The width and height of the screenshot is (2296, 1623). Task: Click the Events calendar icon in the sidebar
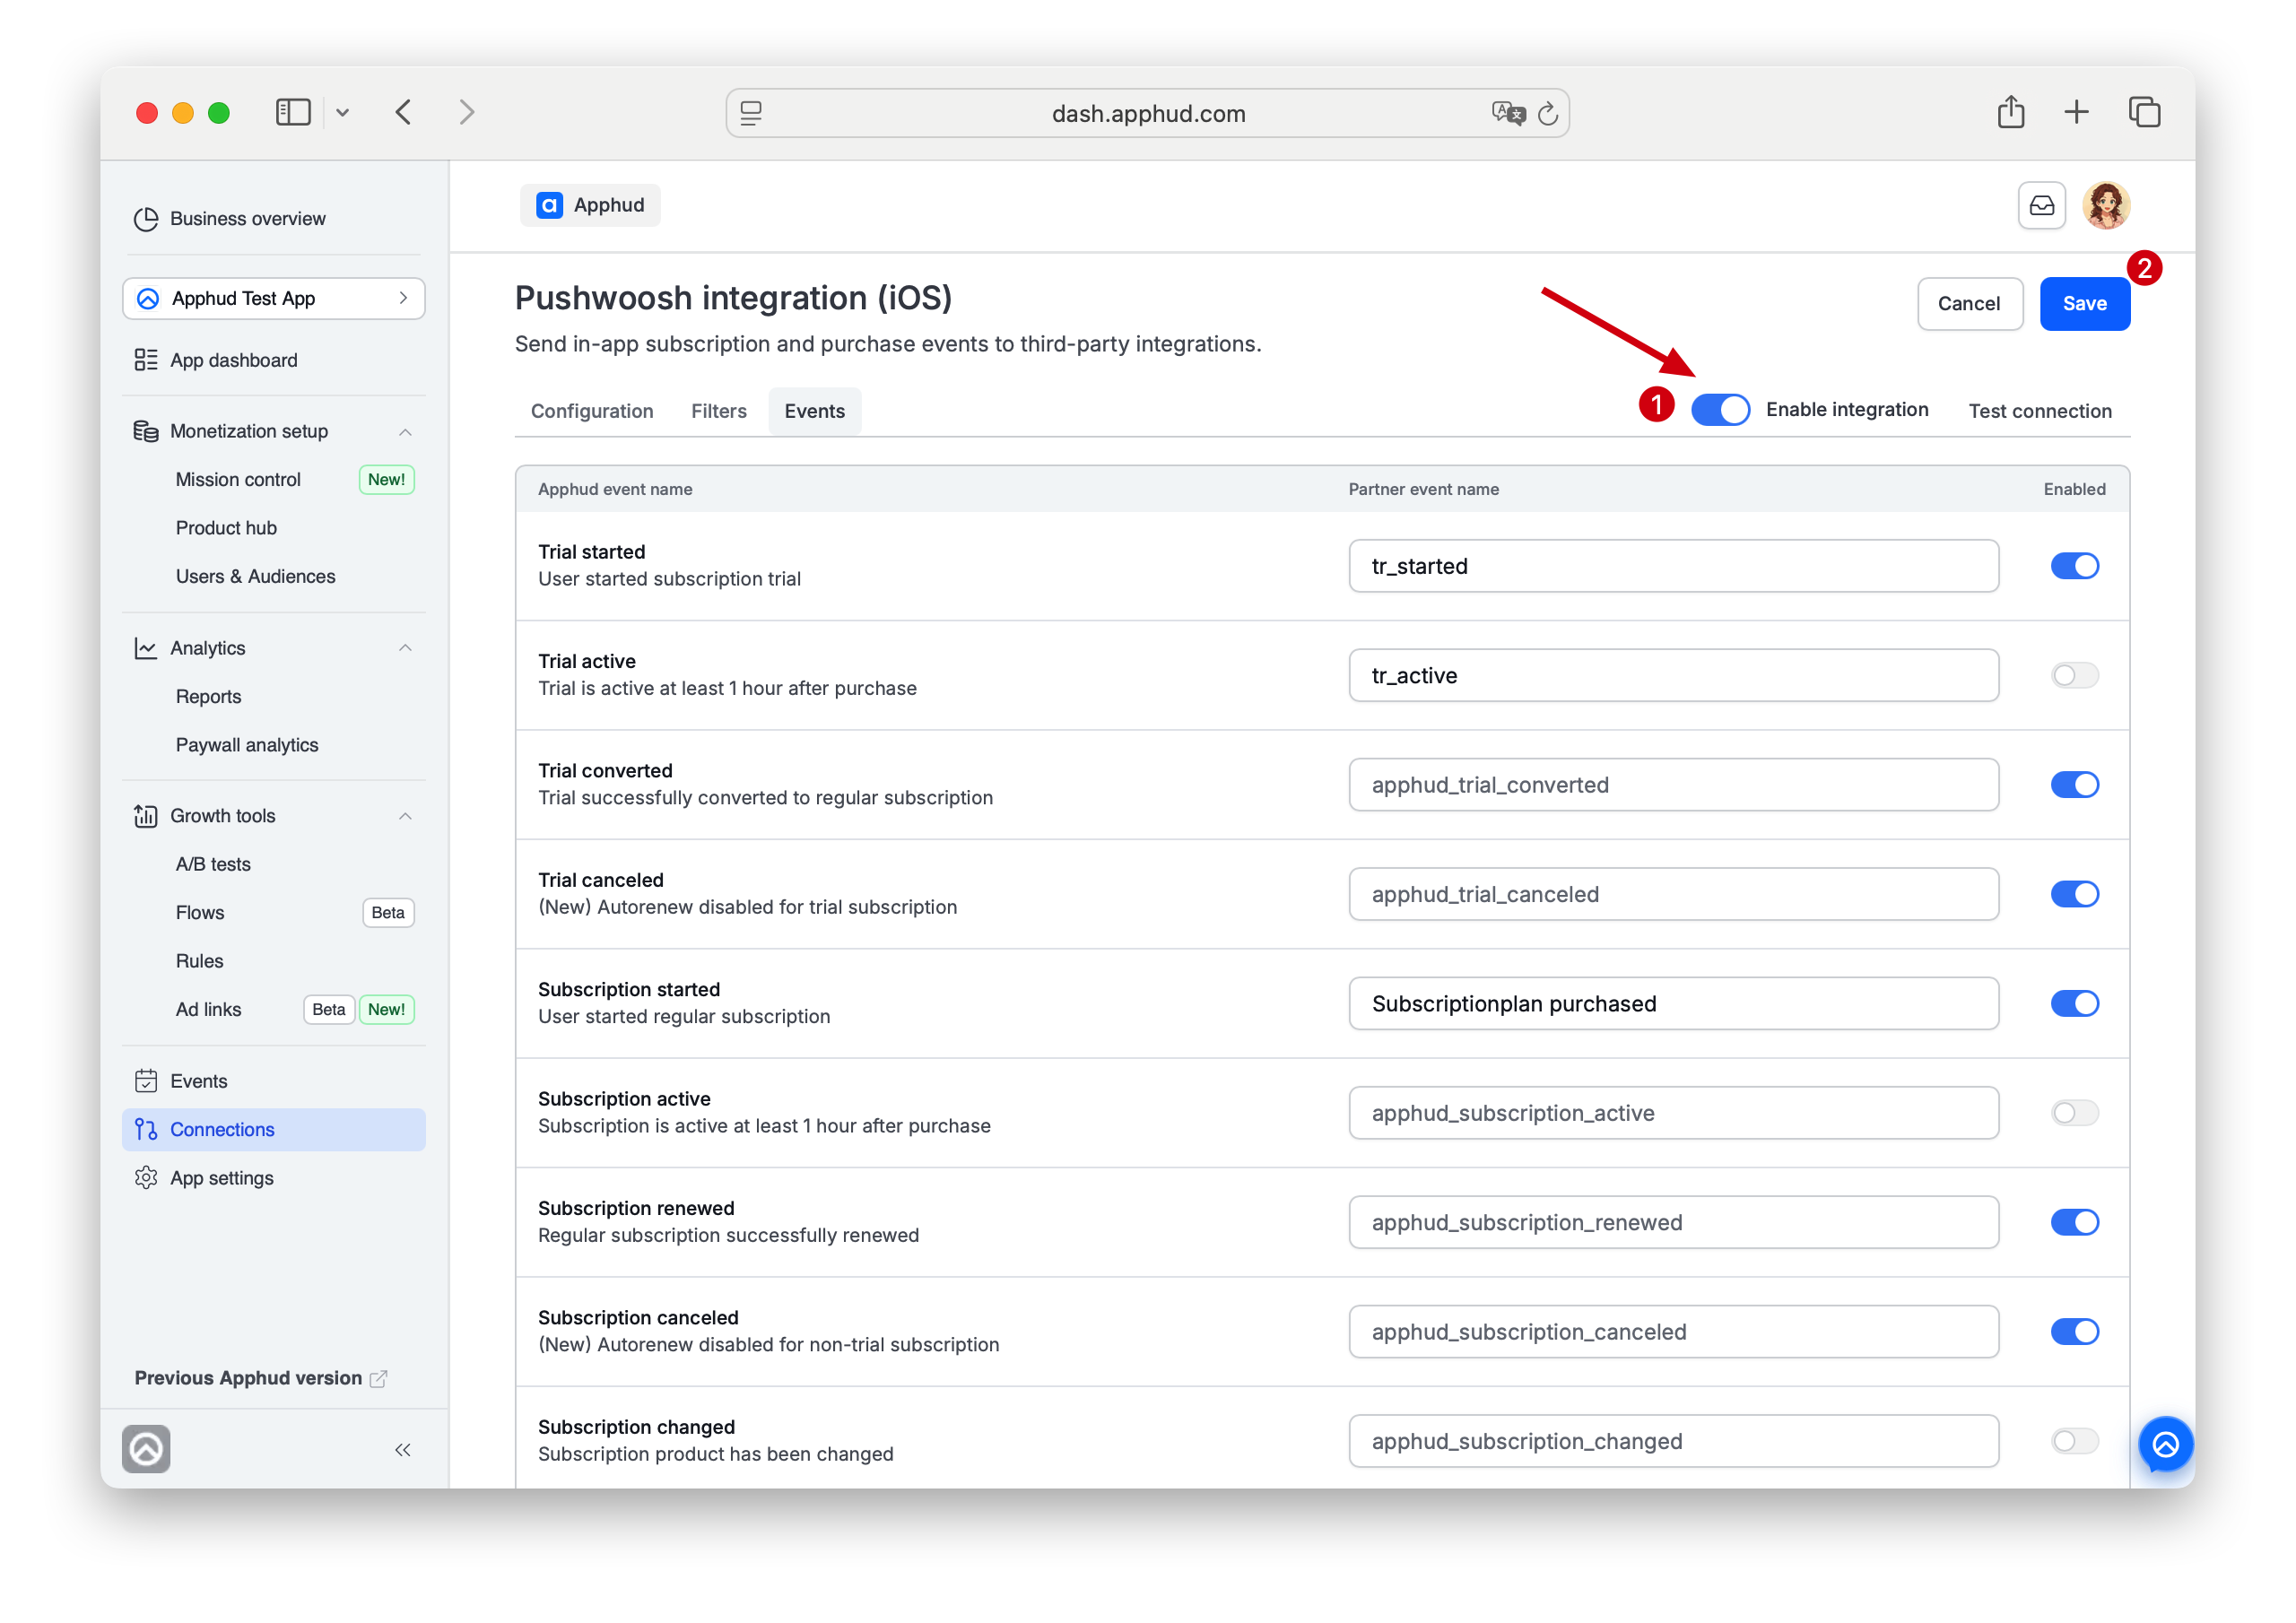(x=146, y=1081)
